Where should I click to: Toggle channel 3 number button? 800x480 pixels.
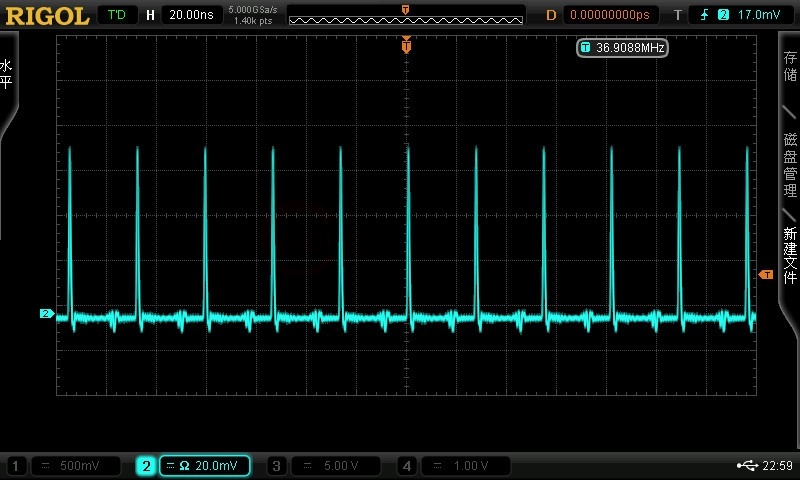tap(276, 466)
